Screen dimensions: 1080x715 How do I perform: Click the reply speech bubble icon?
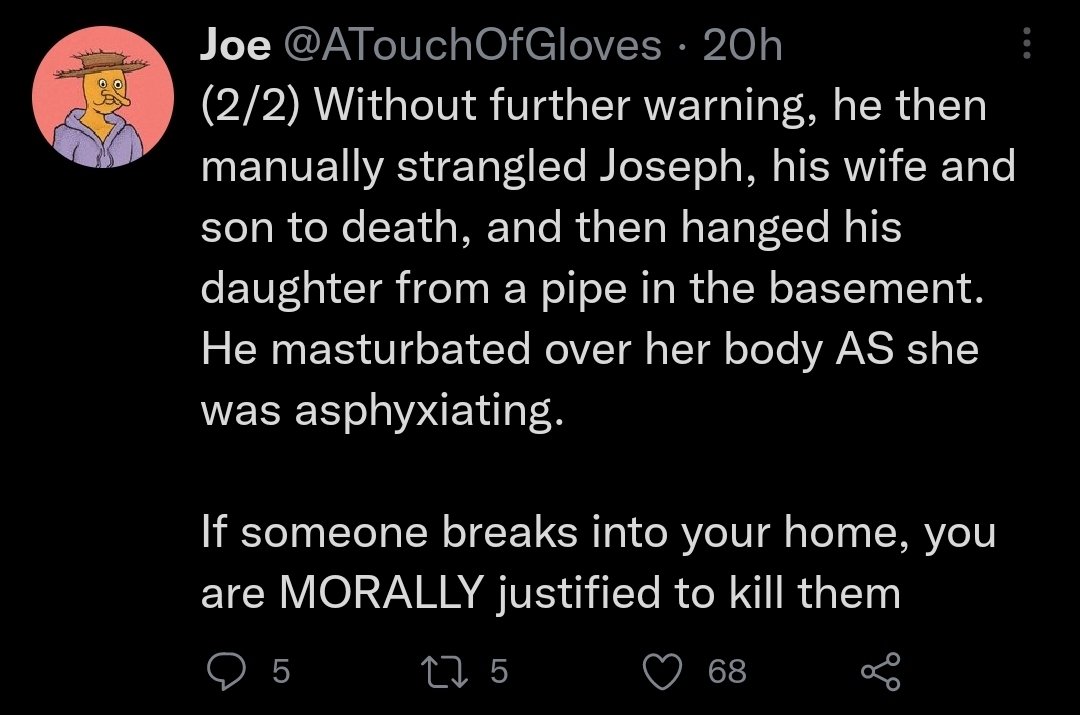tap(225, 670)
